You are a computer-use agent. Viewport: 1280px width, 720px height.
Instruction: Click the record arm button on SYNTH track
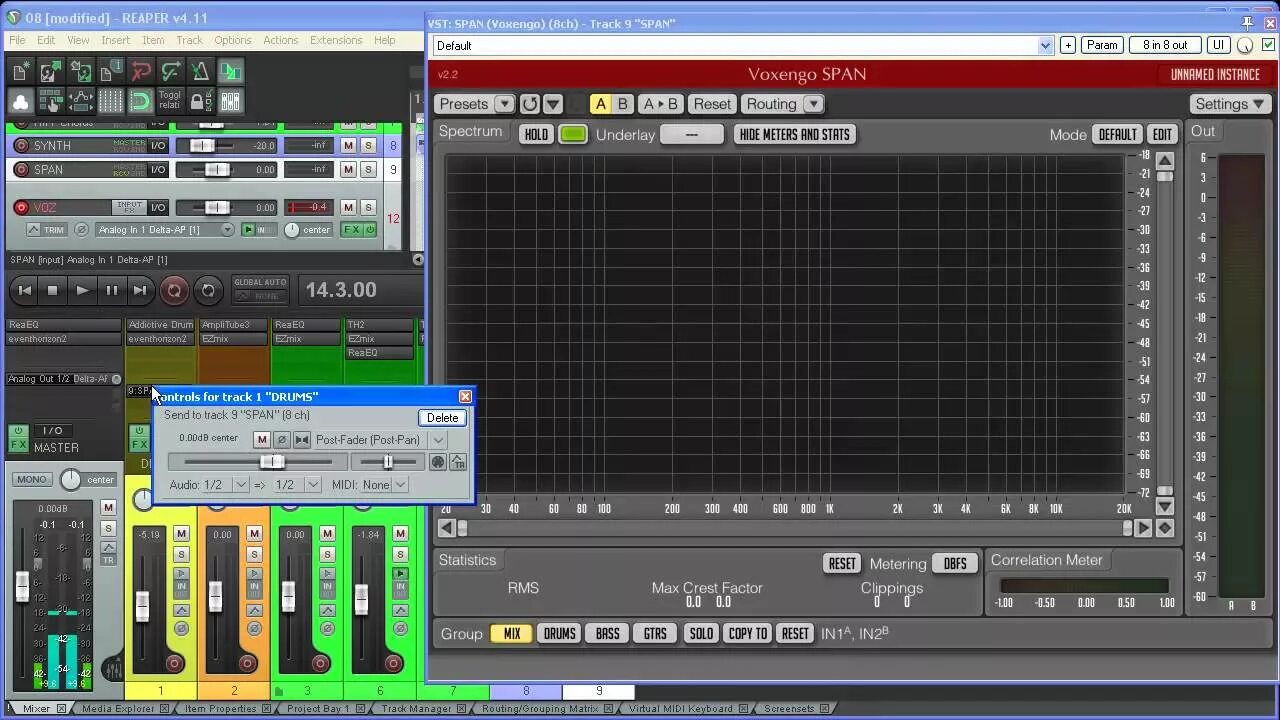point(21,146)
